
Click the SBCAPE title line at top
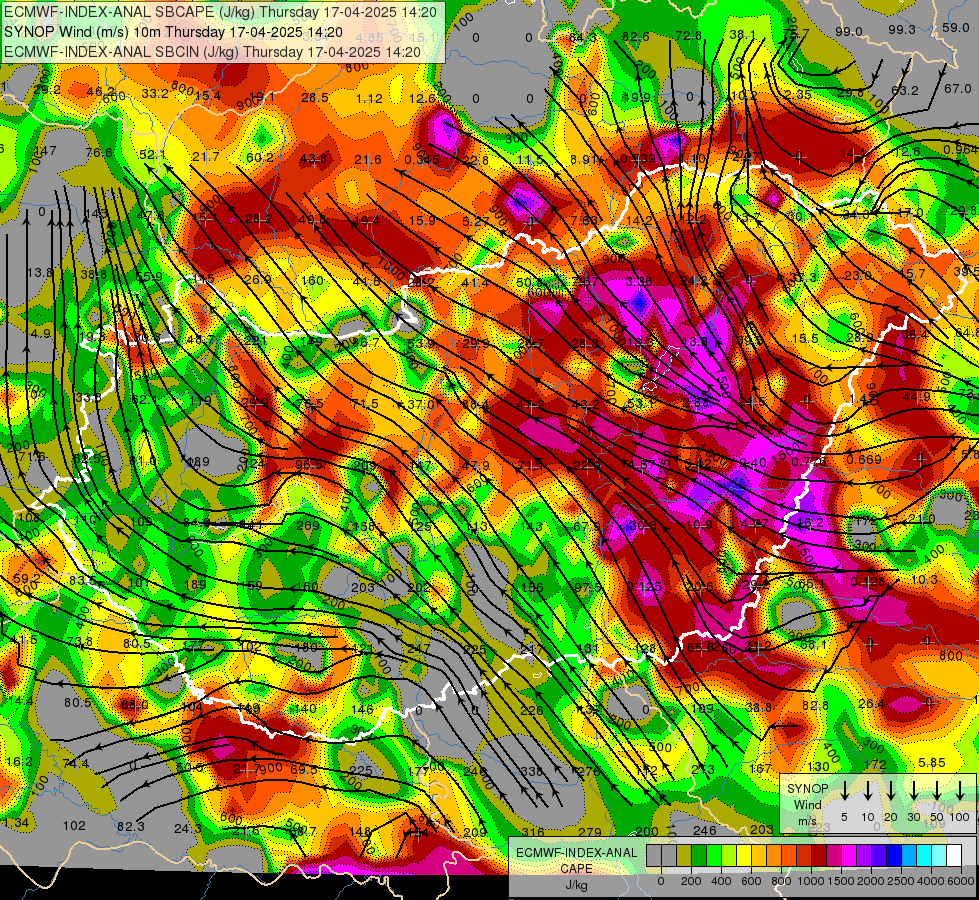221,12
